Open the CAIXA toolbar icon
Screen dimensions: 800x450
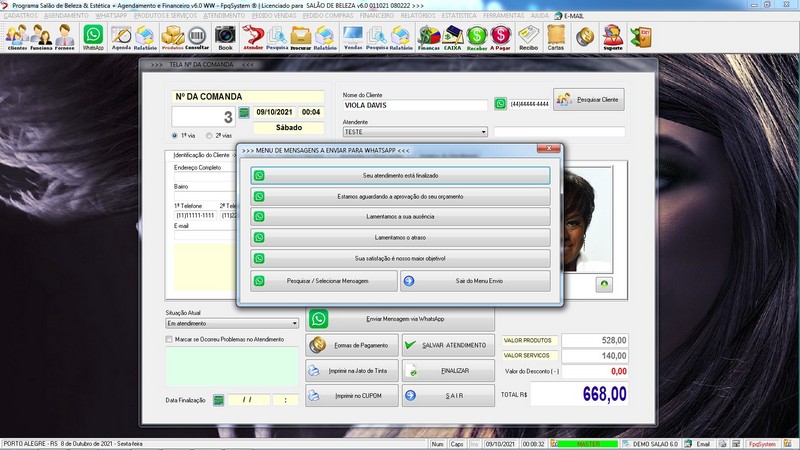coord(452,37)
